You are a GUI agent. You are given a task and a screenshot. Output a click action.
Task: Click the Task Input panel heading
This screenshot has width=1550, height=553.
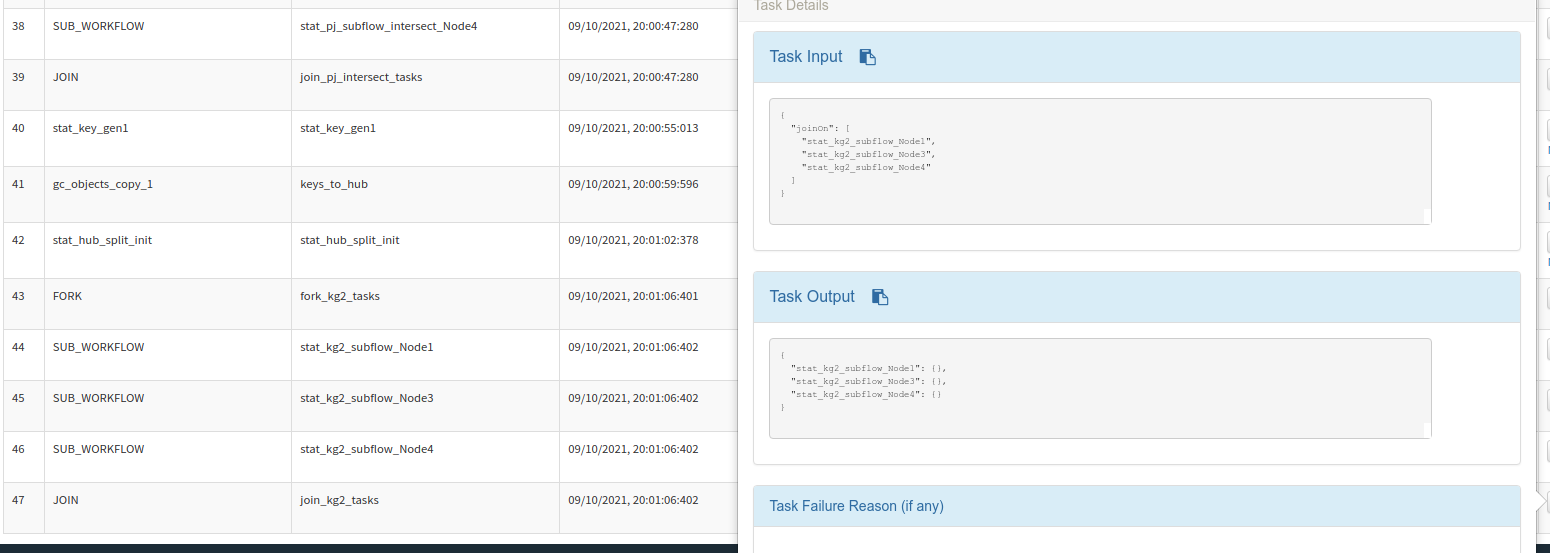point(1136,57)
